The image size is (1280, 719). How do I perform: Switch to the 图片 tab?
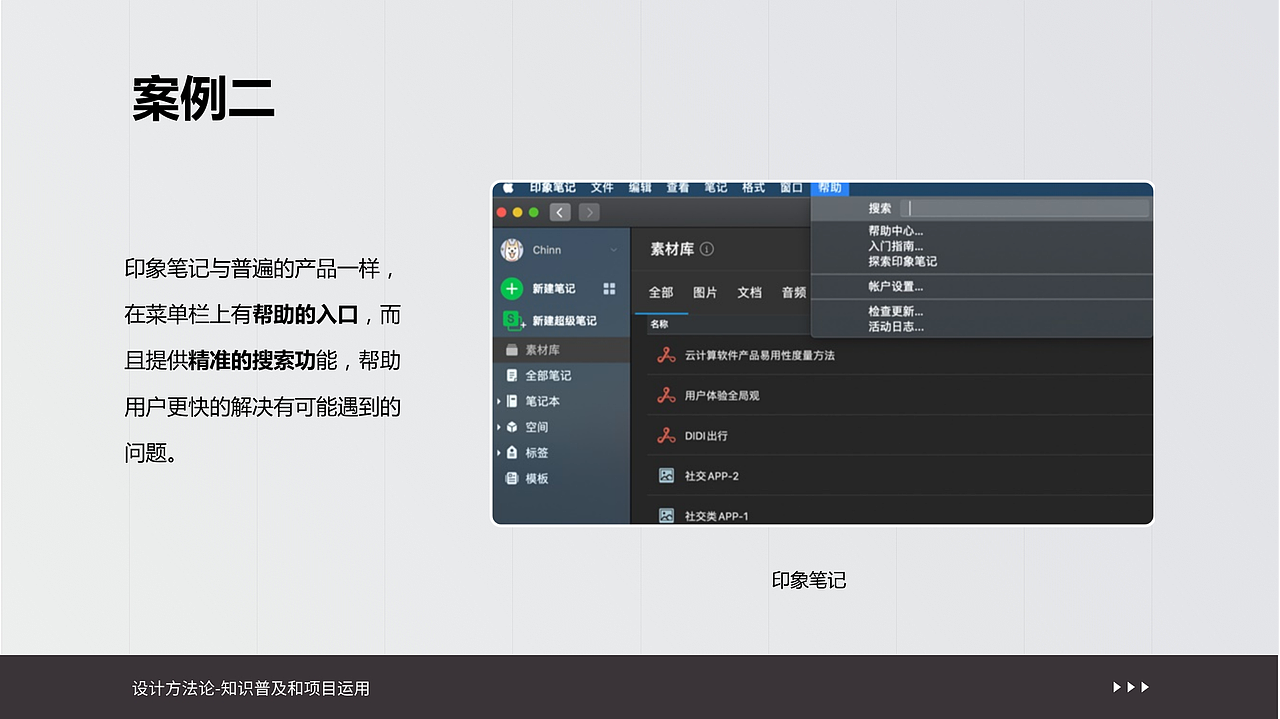click(x=705, y=292)
